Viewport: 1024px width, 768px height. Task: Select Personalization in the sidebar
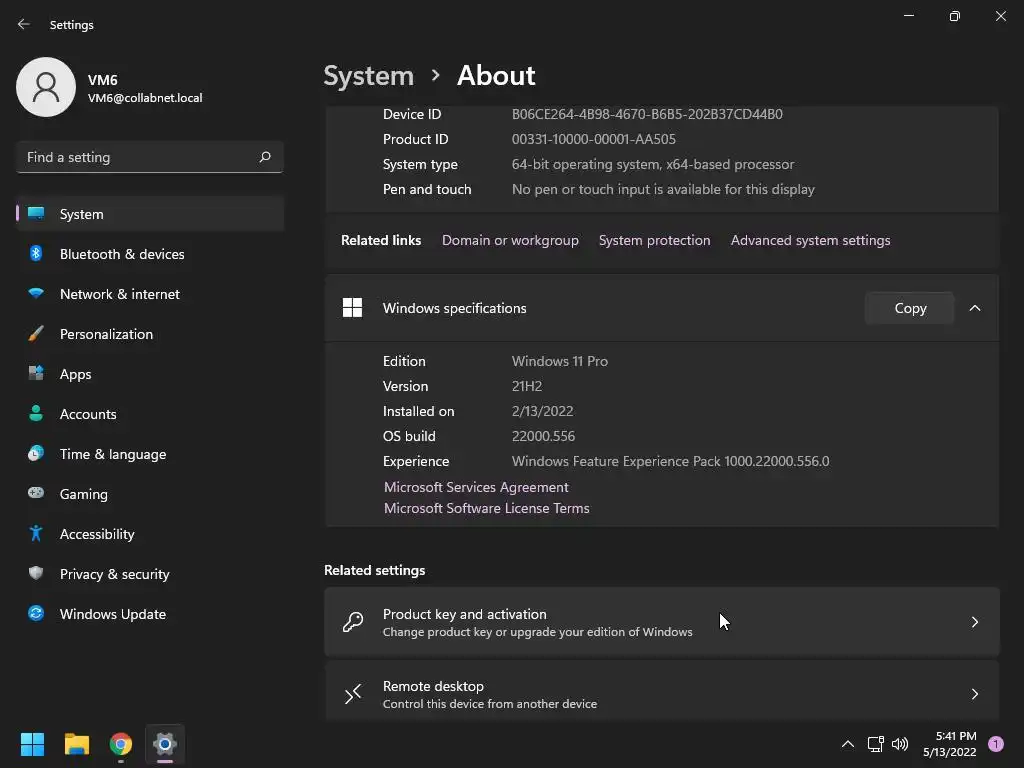(x=150, y=334)
